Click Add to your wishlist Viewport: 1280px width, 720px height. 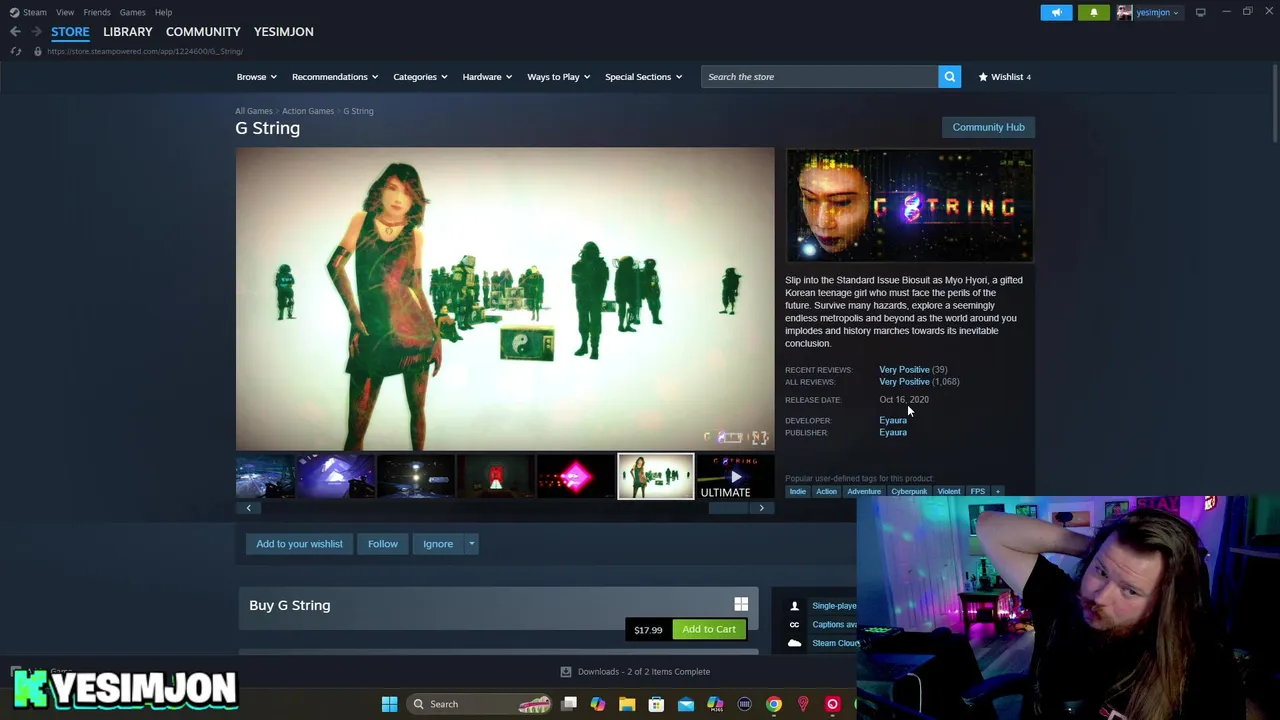click(299, 544)
